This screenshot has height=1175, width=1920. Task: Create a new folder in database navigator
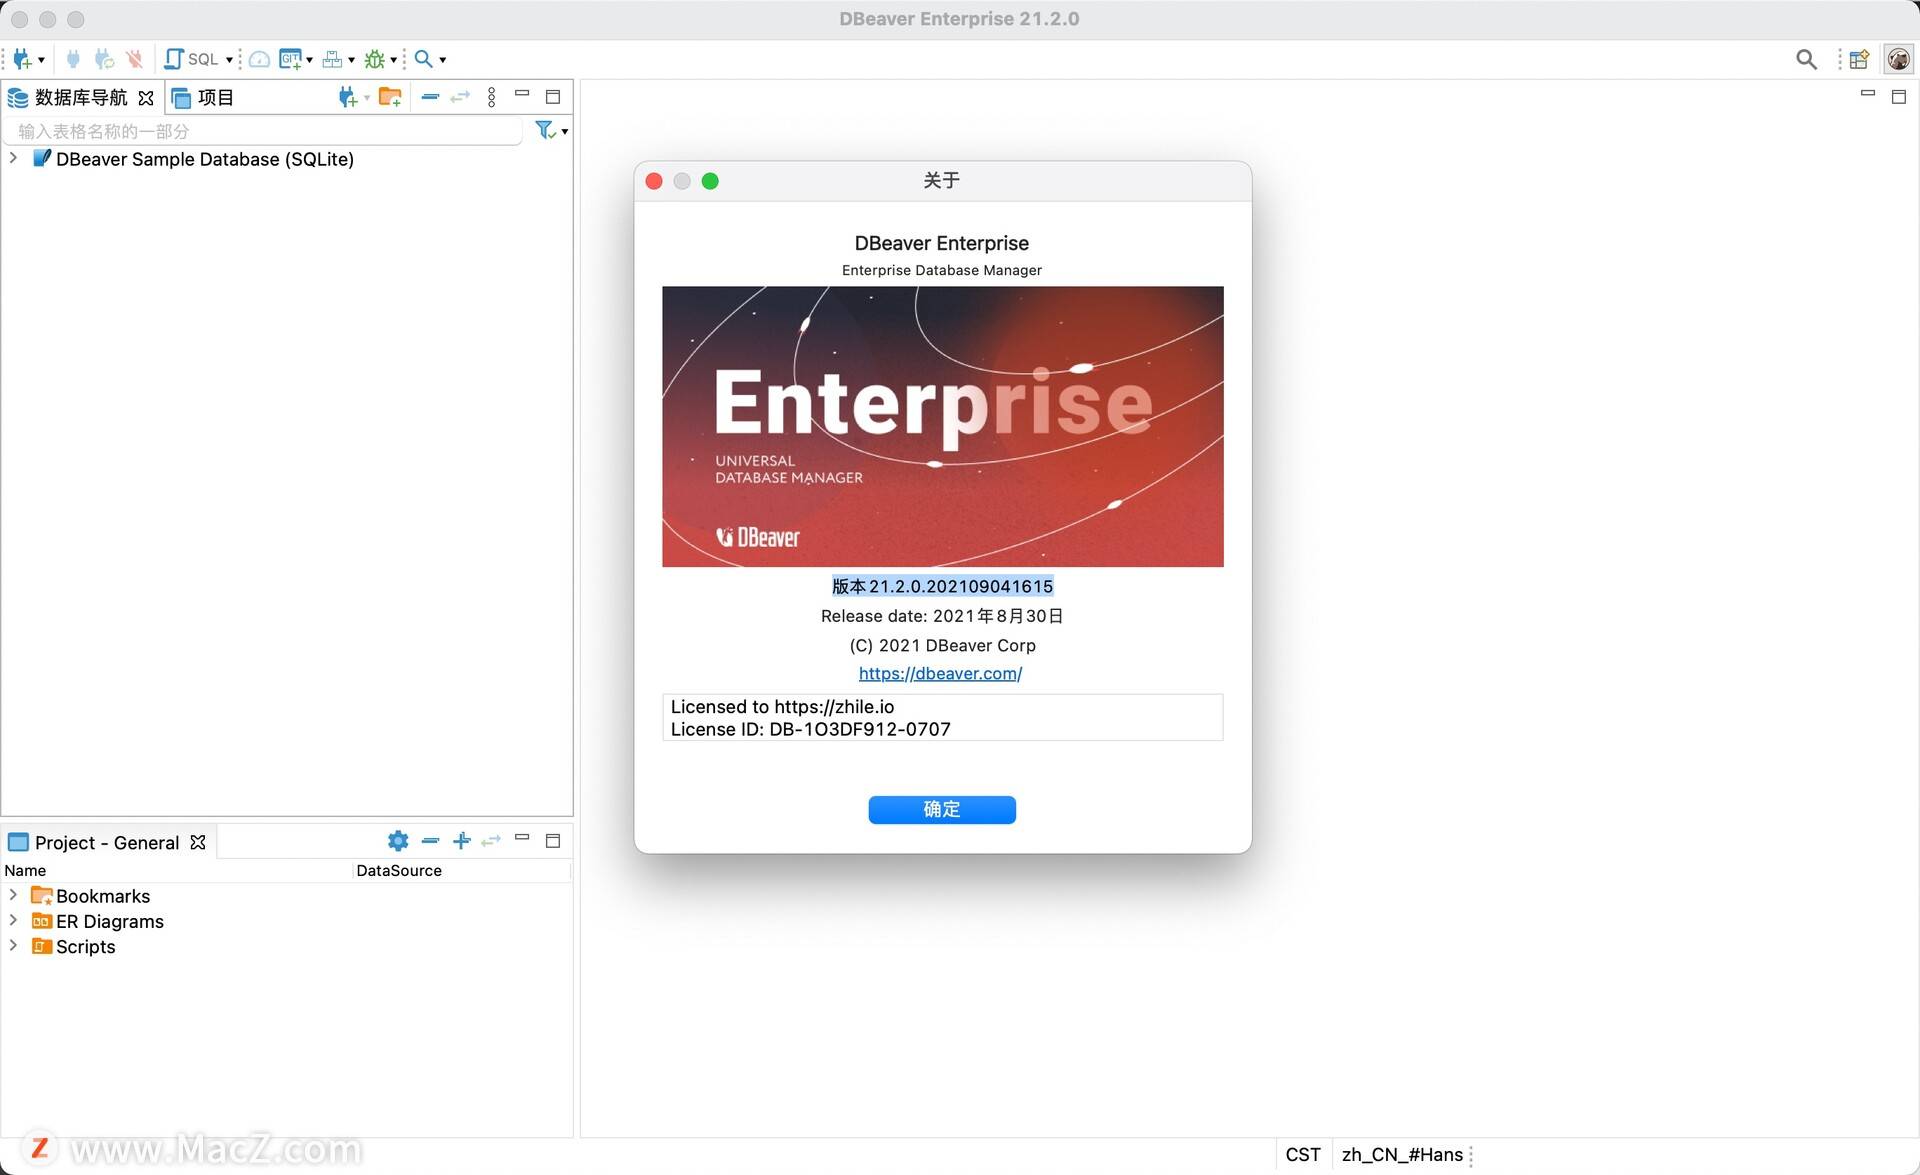tap(391, 96)
